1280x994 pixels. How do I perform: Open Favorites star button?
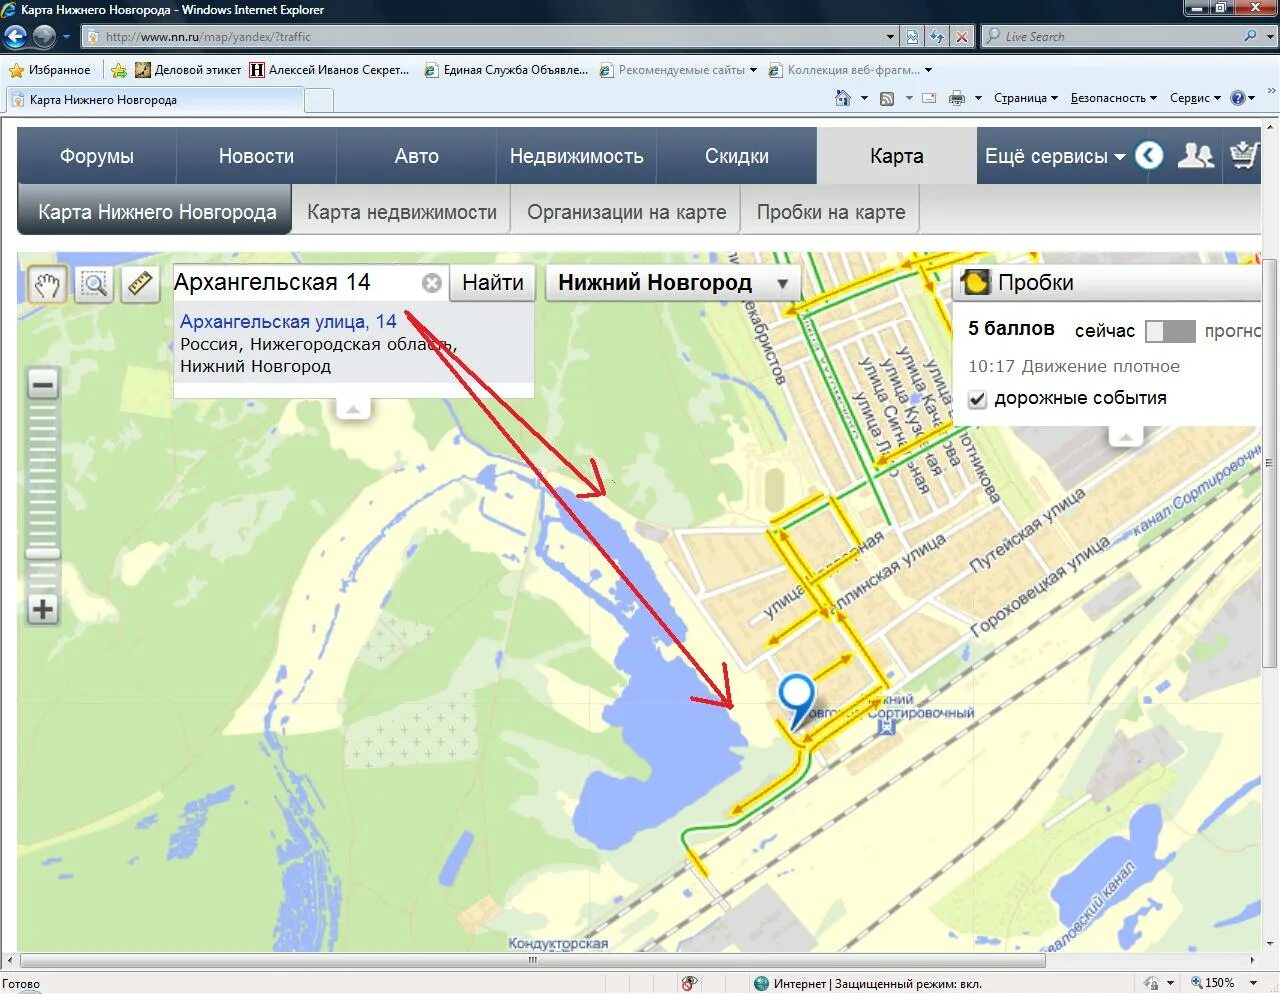[49, 70]
